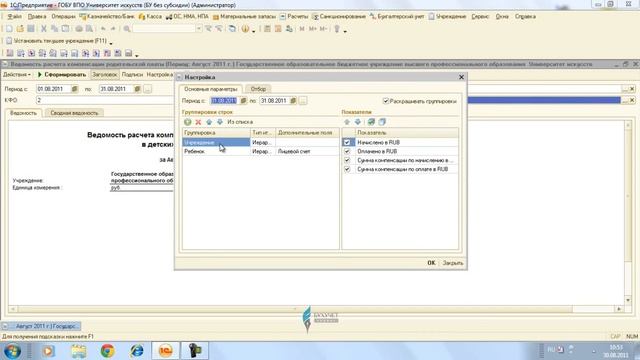Viewport: 640px width, 360px height.
Task: Open the Касса menu
Action: click(150, 17)
